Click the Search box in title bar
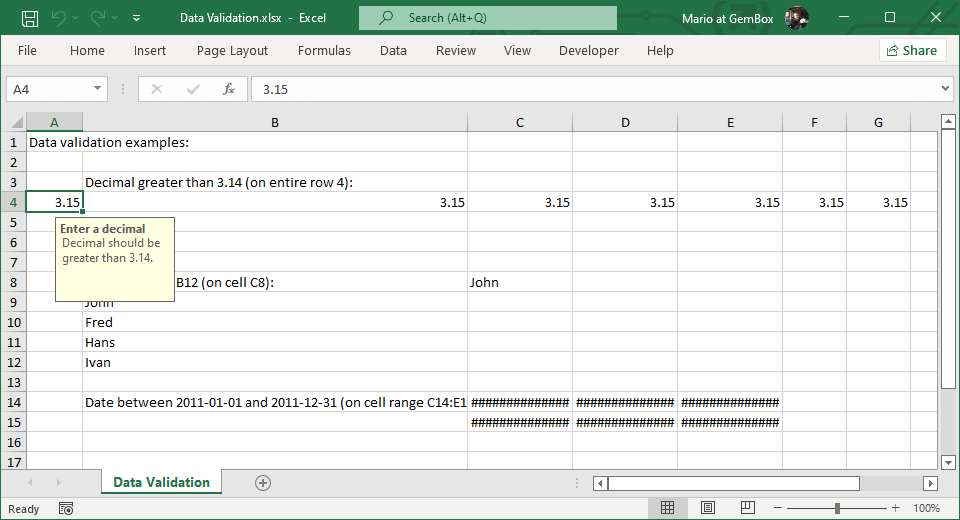This screenshot has height=520, width=960. [487, 18]
